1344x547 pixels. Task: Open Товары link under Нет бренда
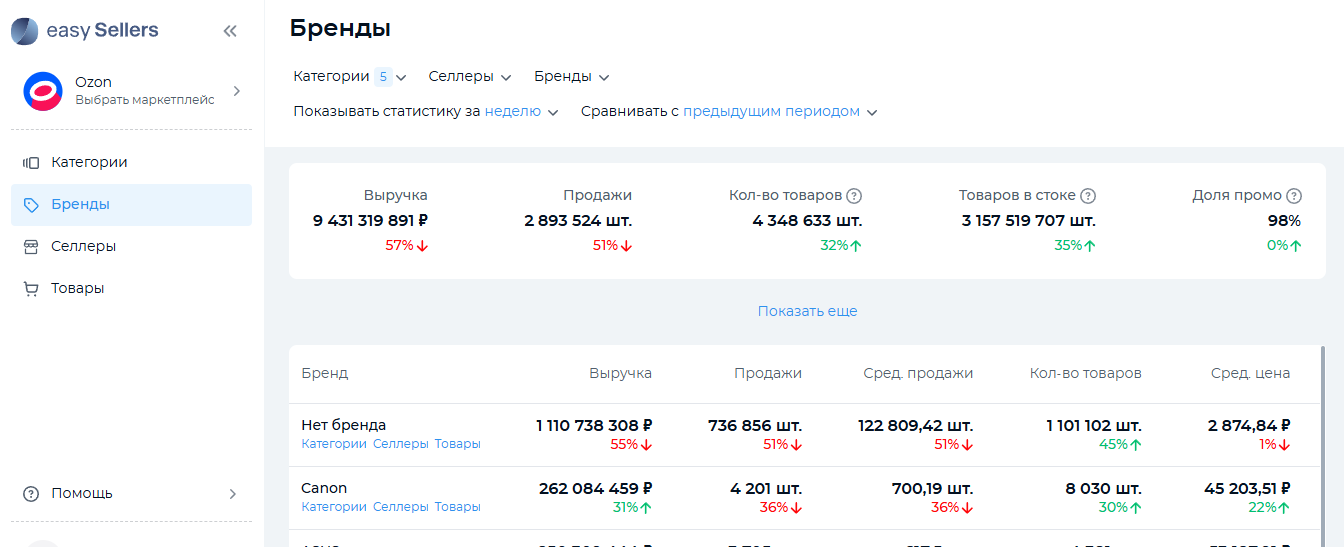coord(457,444)
